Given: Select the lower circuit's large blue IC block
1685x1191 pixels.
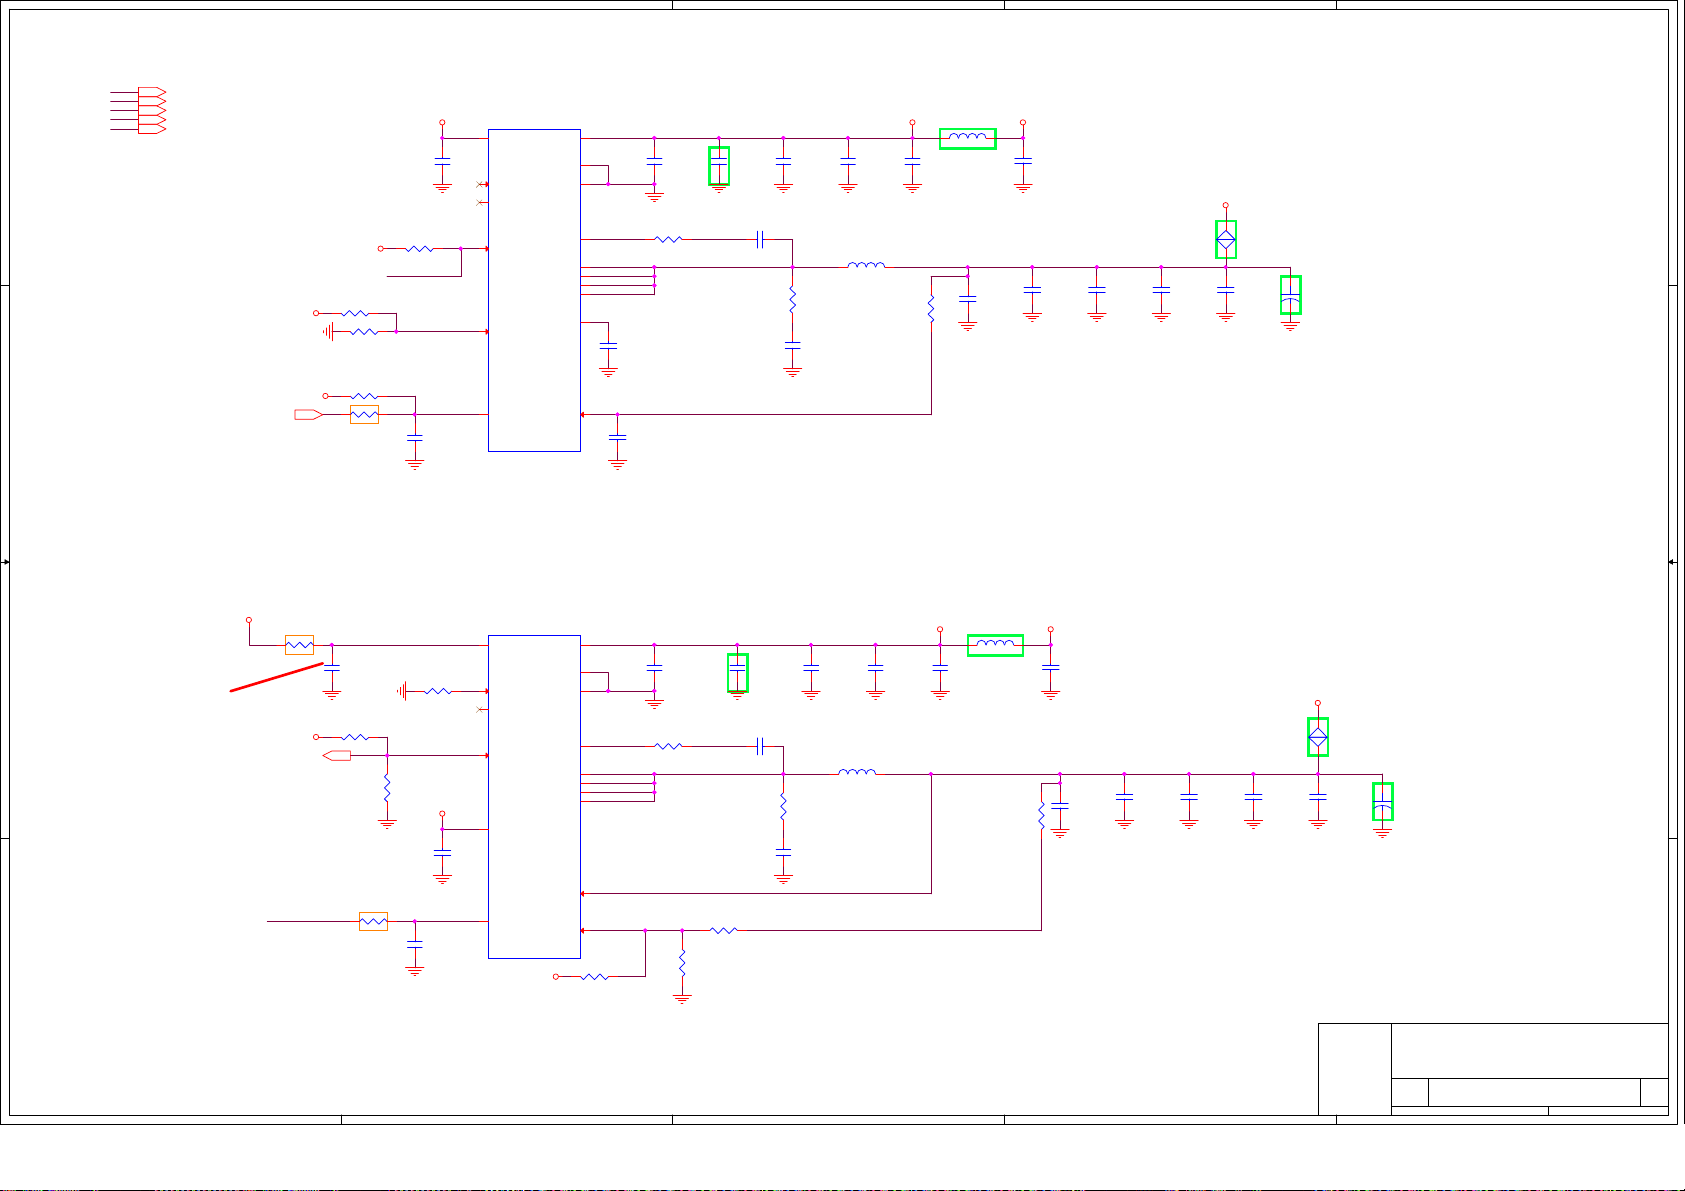Looking at the screenshot, I should point(534,797).
